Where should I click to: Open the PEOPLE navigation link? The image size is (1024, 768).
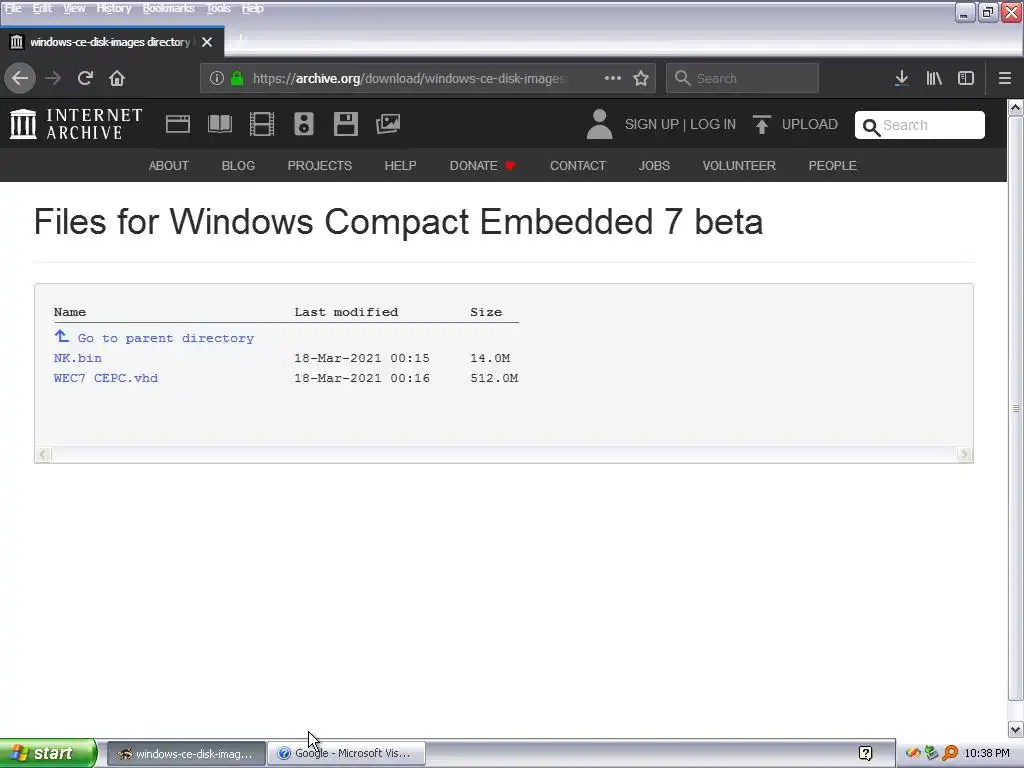(x=832, y=165)
